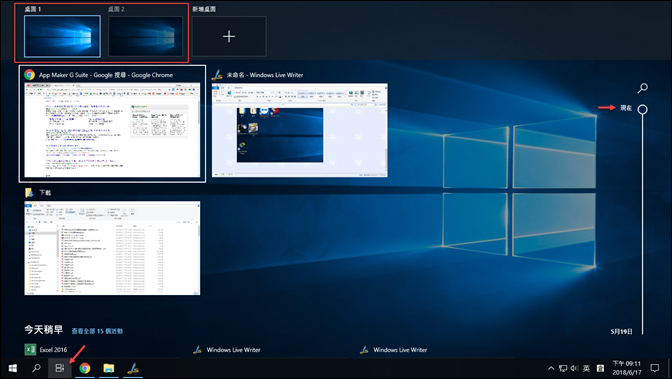Screen dimensions: 672x379
Task: Click the Live Writer icon beside 未命名 title
Action: click(x=217, y=75)
